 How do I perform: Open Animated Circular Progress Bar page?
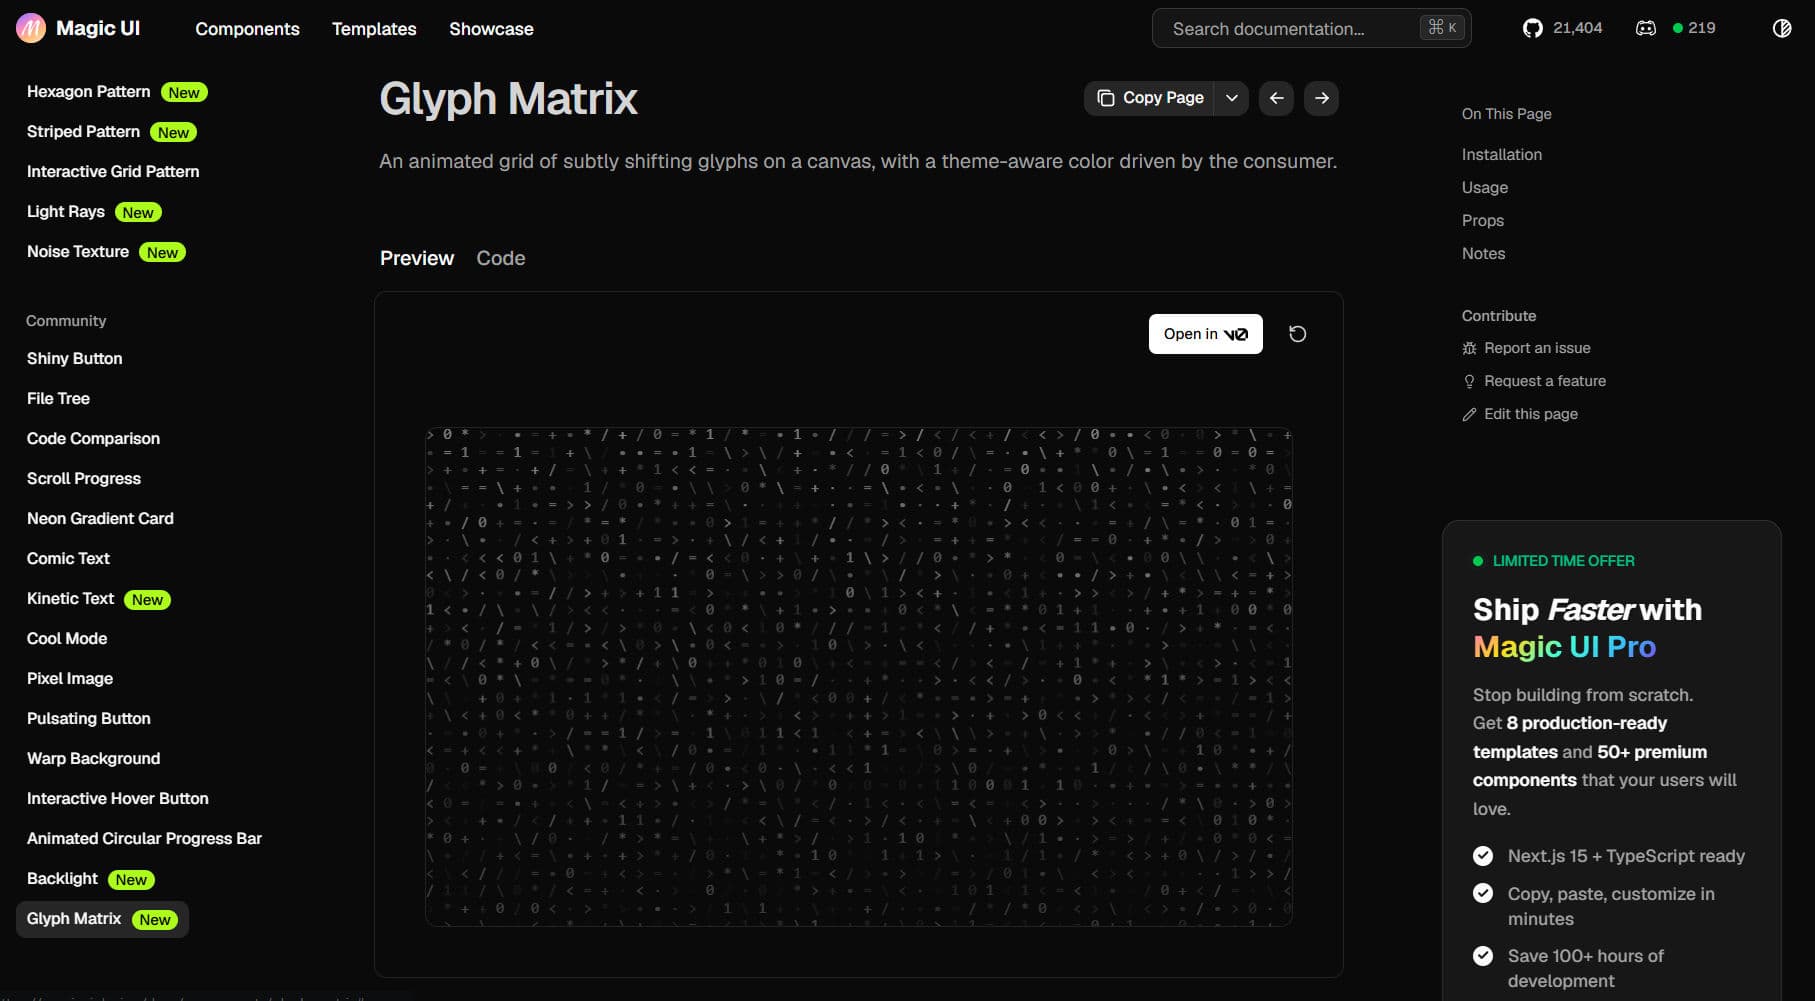pyautogui.click(x=144, y=838)
